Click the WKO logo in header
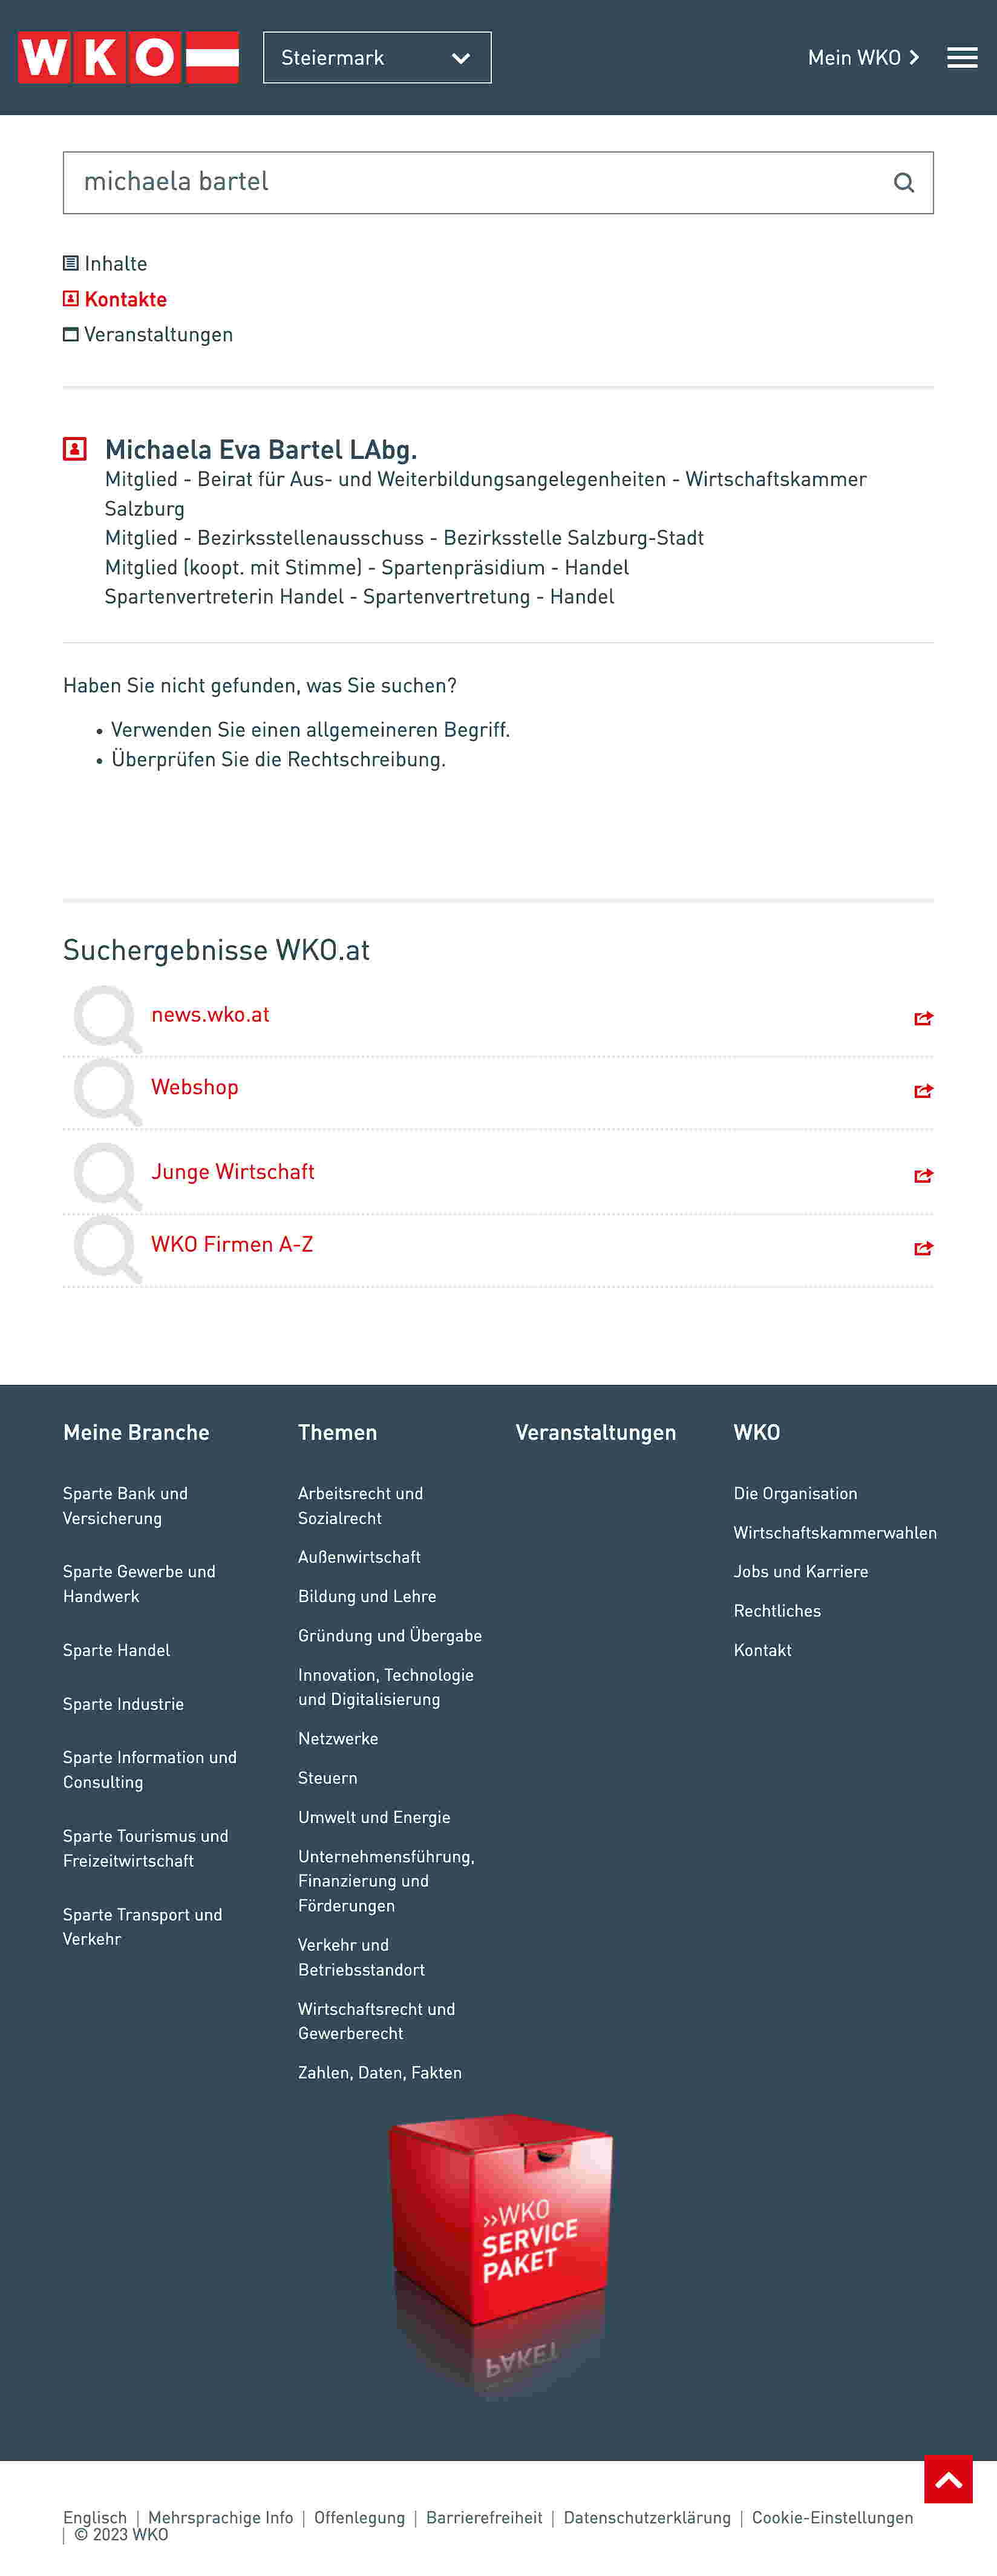The width and height of the screenshot is (997, 2576). pos(128,57)
